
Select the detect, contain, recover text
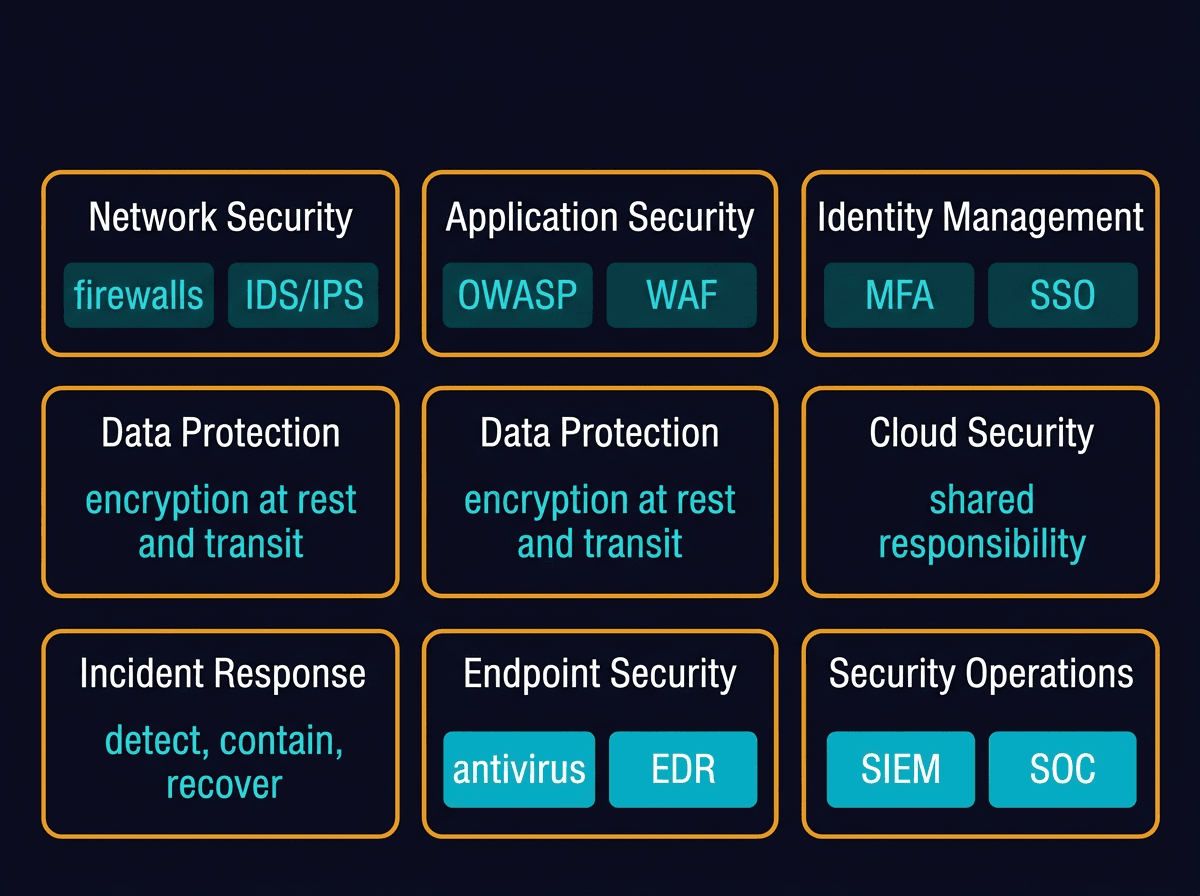pos(224,763)
